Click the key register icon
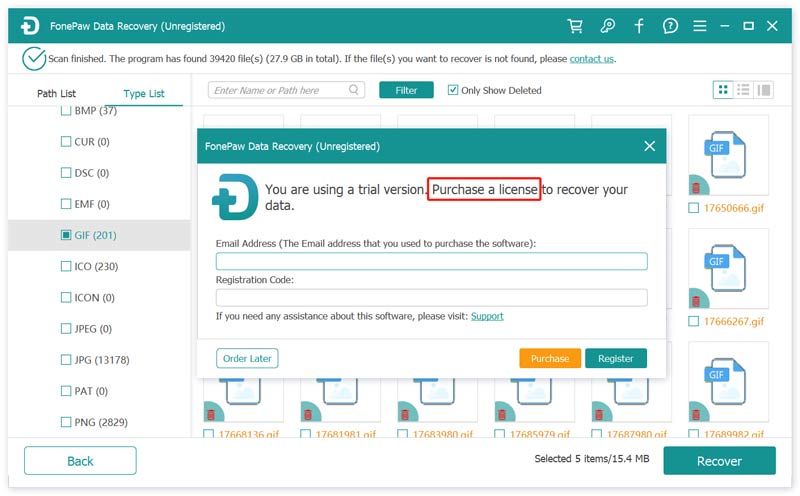800x496 pixels. (x=607, y=26)
